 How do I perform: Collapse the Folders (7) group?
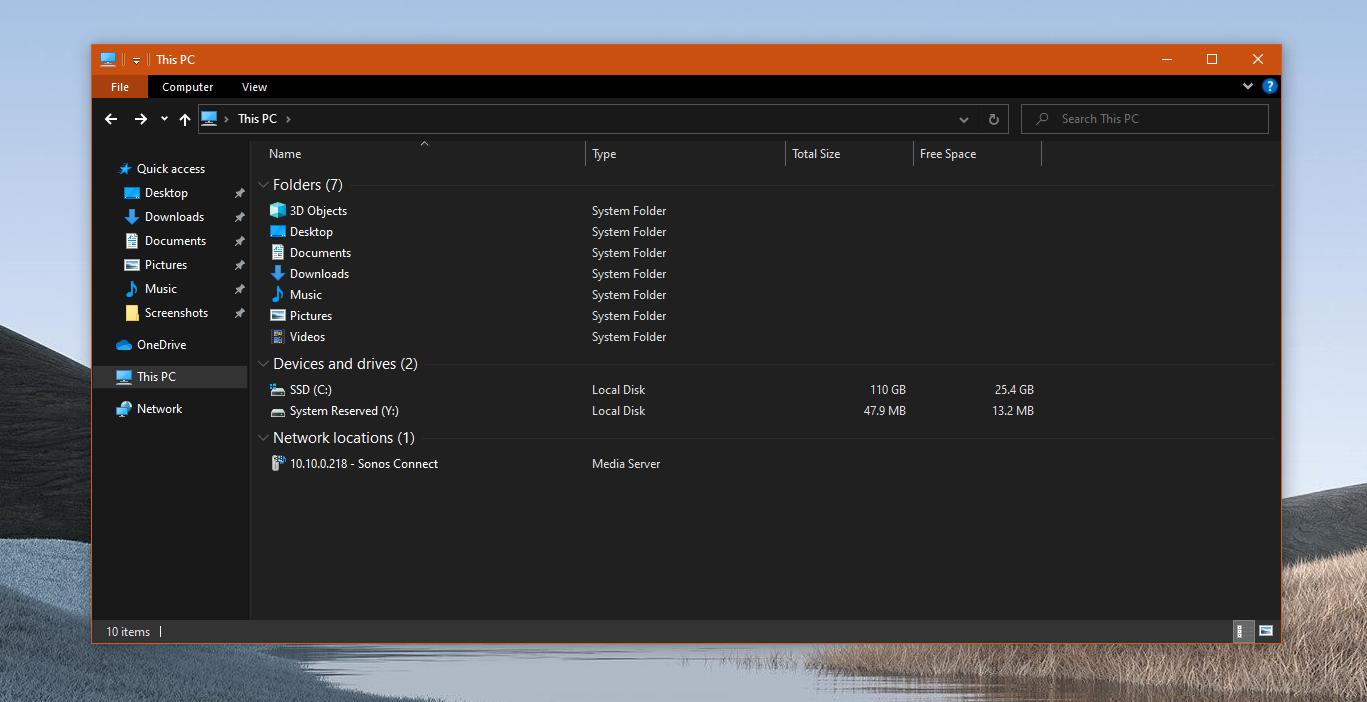coord(263,185)
